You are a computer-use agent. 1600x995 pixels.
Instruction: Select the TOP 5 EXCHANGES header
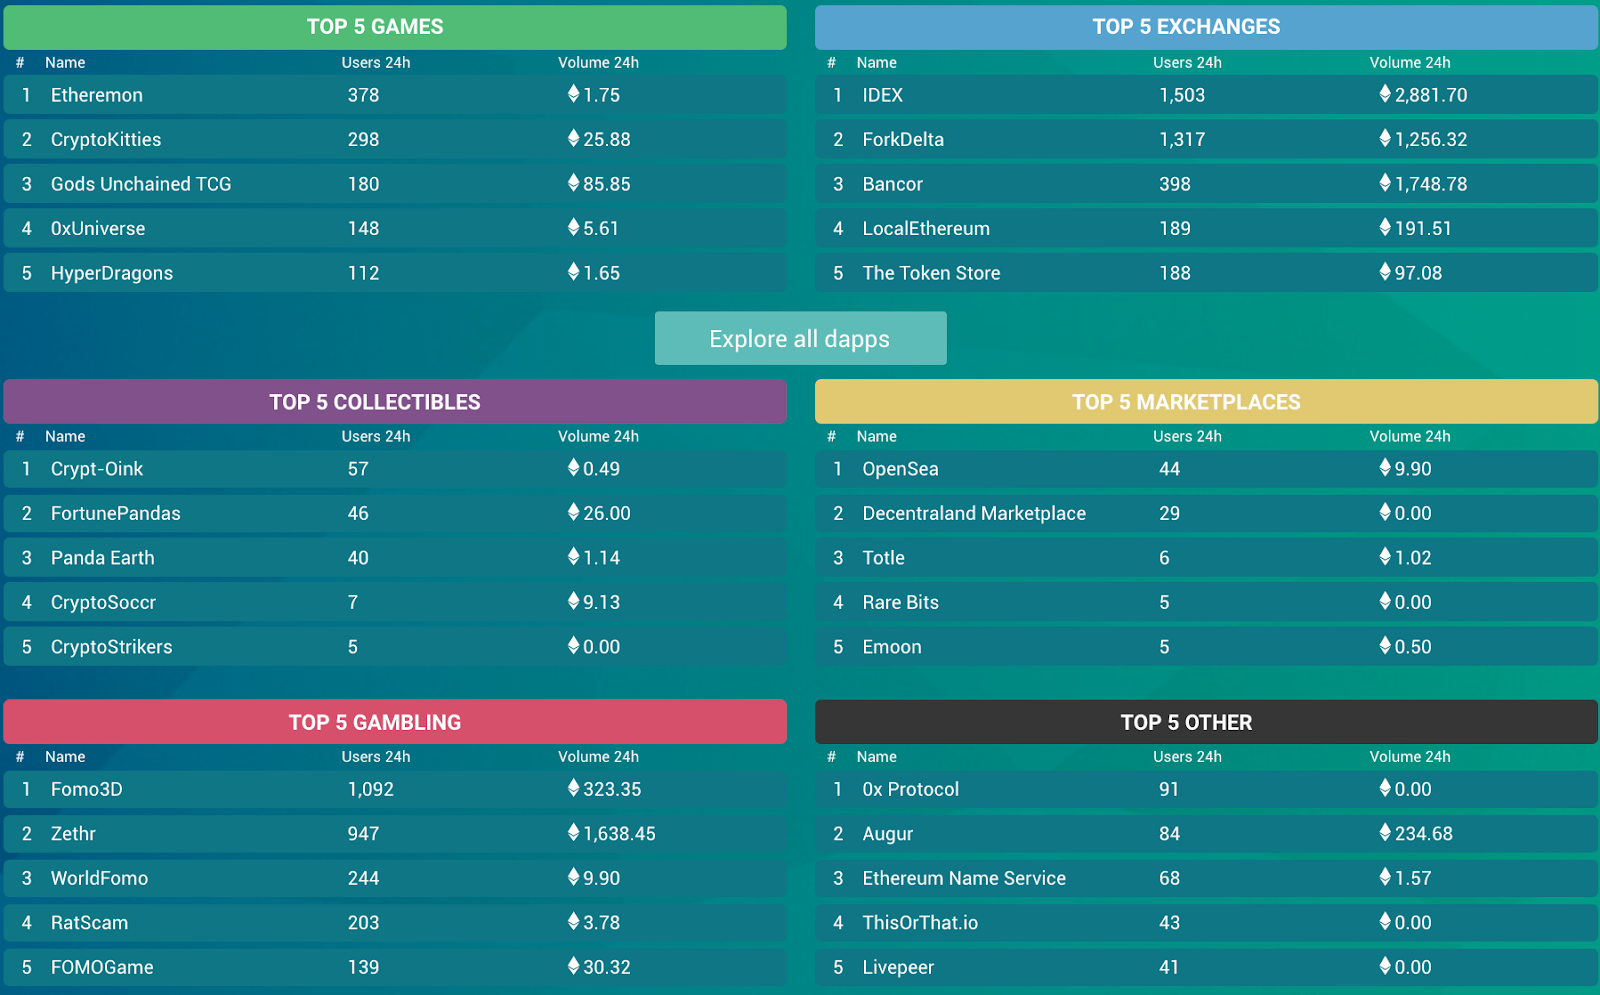point(1206,27)
